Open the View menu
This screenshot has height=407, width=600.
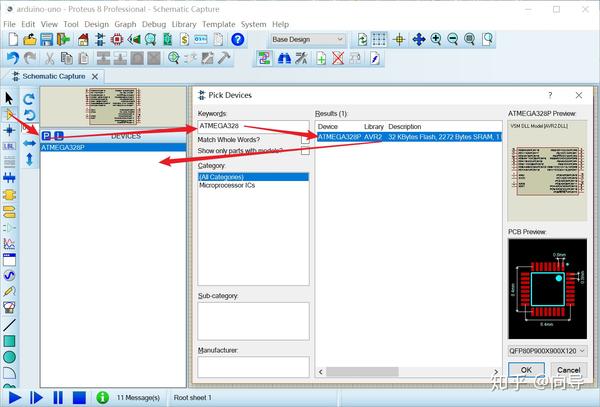(x=49, y=24)
